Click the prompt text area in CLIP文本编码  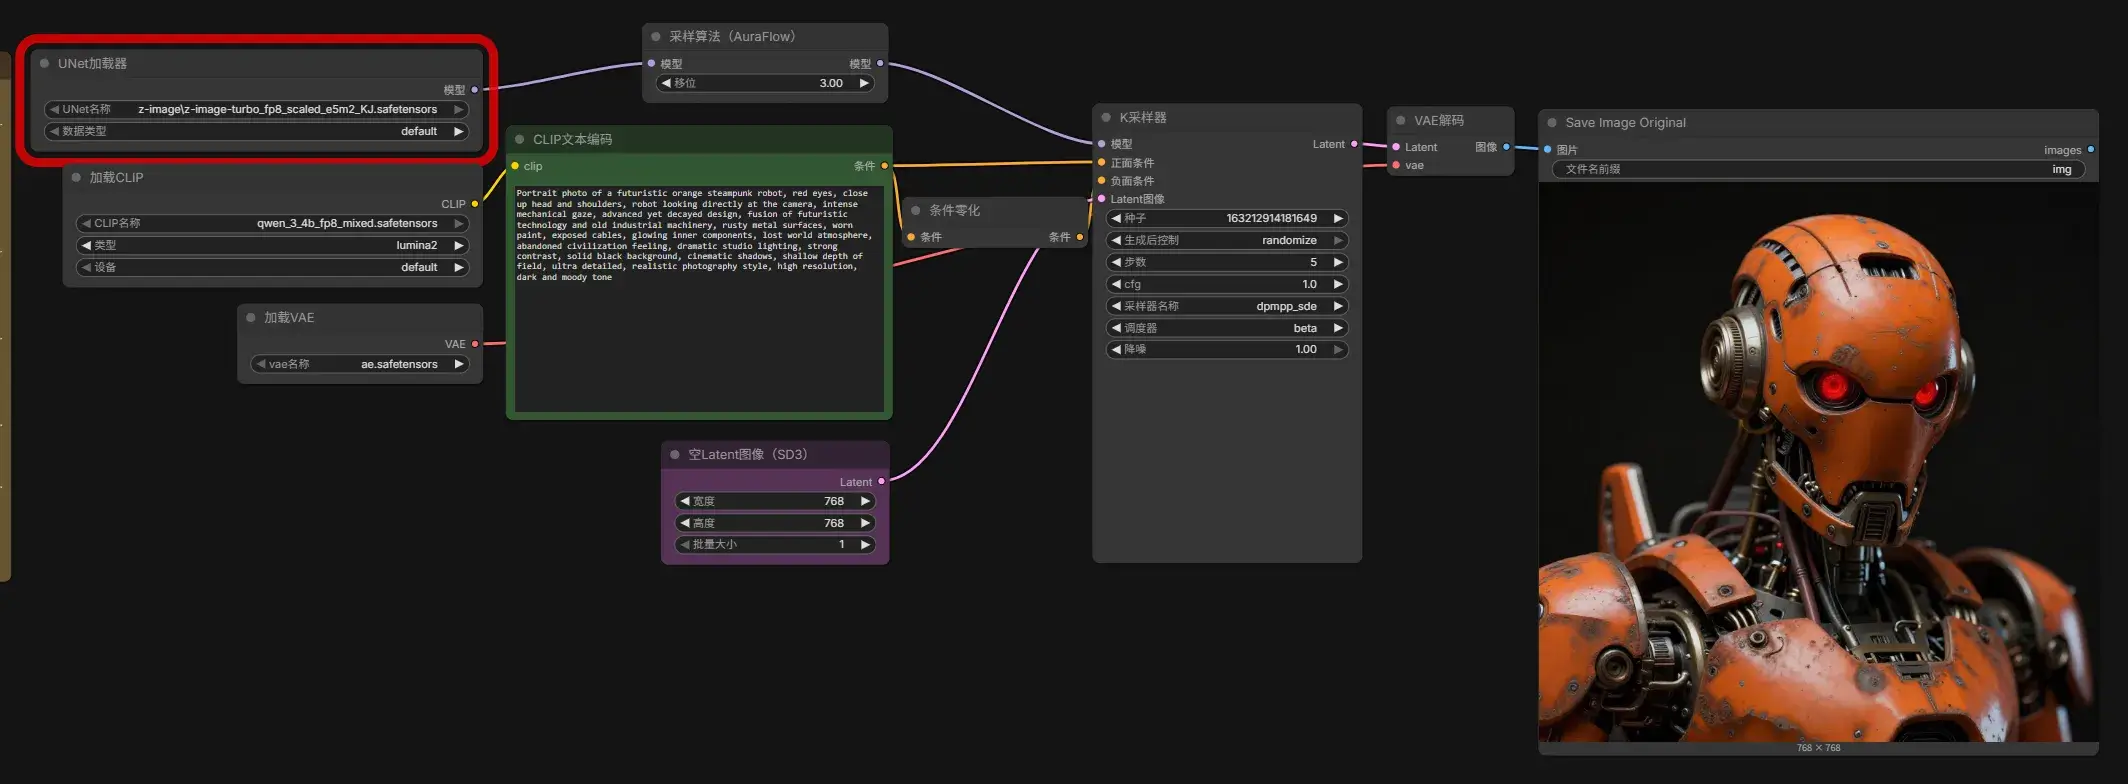tap(699, 298)
